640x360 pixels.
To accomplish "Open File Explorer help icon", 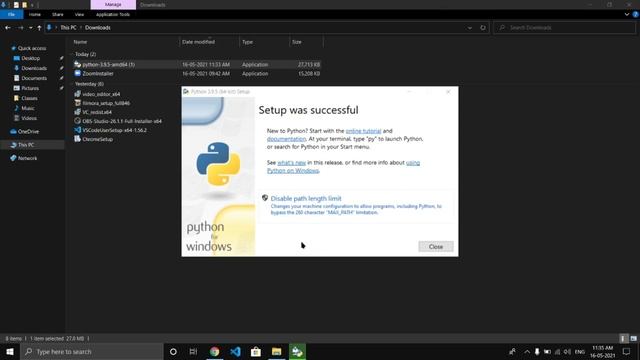I will click(x=636, y=14).
